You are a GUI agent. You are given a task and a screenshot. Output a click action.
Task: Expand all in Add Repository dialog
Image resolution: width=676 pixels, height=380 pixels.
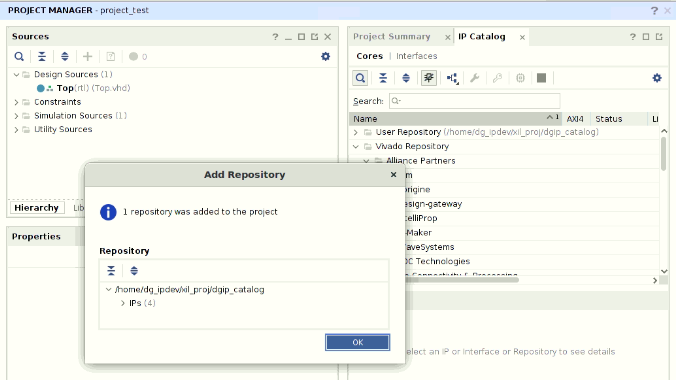[x=134, y=270]
